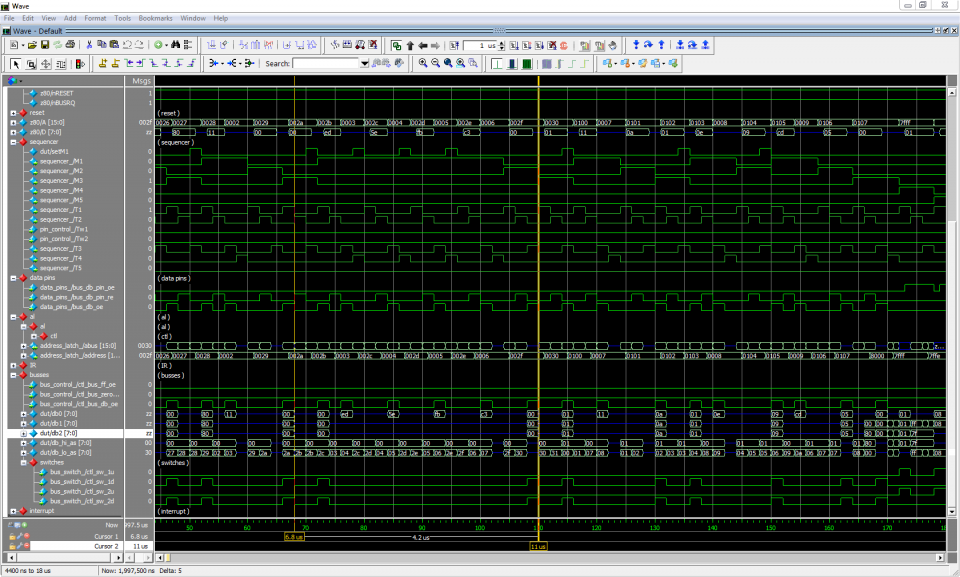Image resolution: width=960 pixels, height=577 pixels.
Task: Open the Tools menu
Action: point(121,17)
